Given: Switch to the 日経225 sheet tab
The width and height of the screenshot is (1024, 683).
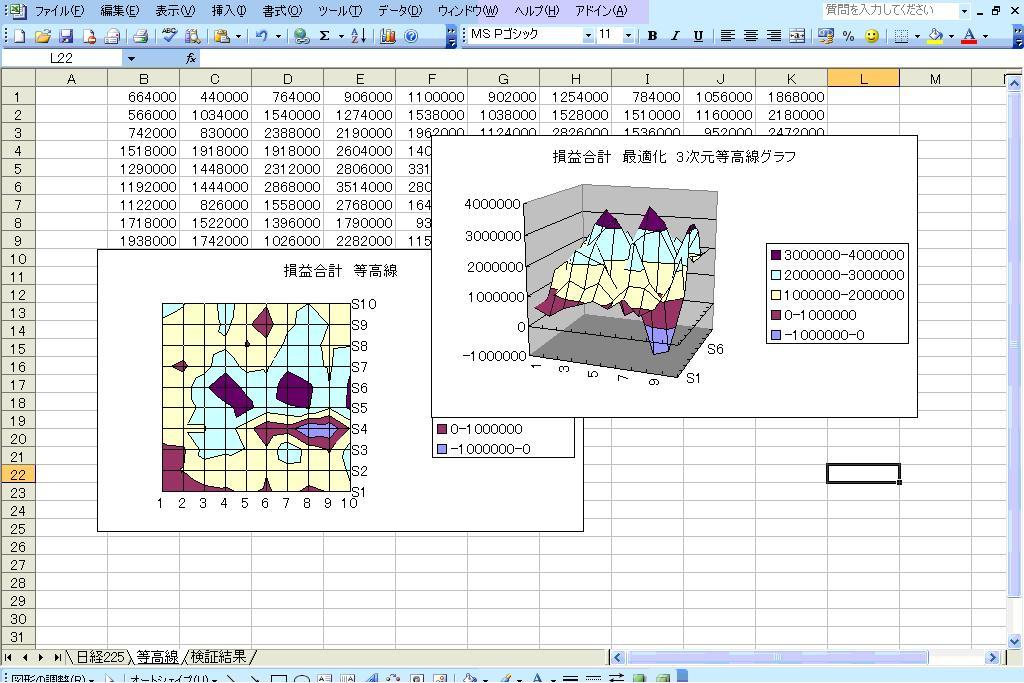Looking at the screenshot, I should coord(100,657).
